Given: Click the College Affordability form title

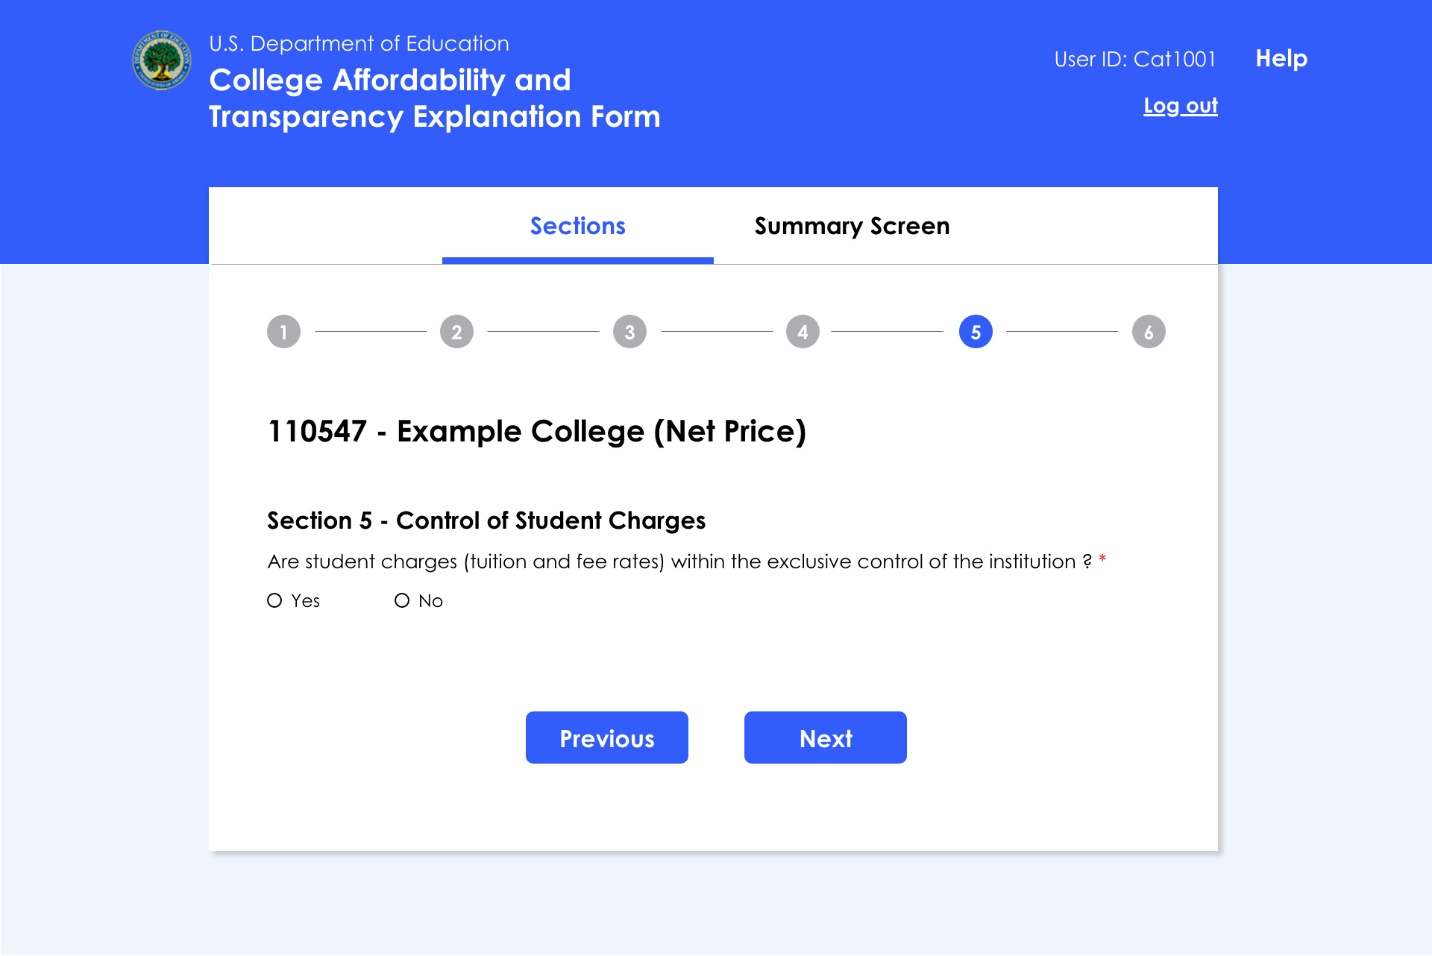Looking at the screenshot, I should tap(434, 98).
